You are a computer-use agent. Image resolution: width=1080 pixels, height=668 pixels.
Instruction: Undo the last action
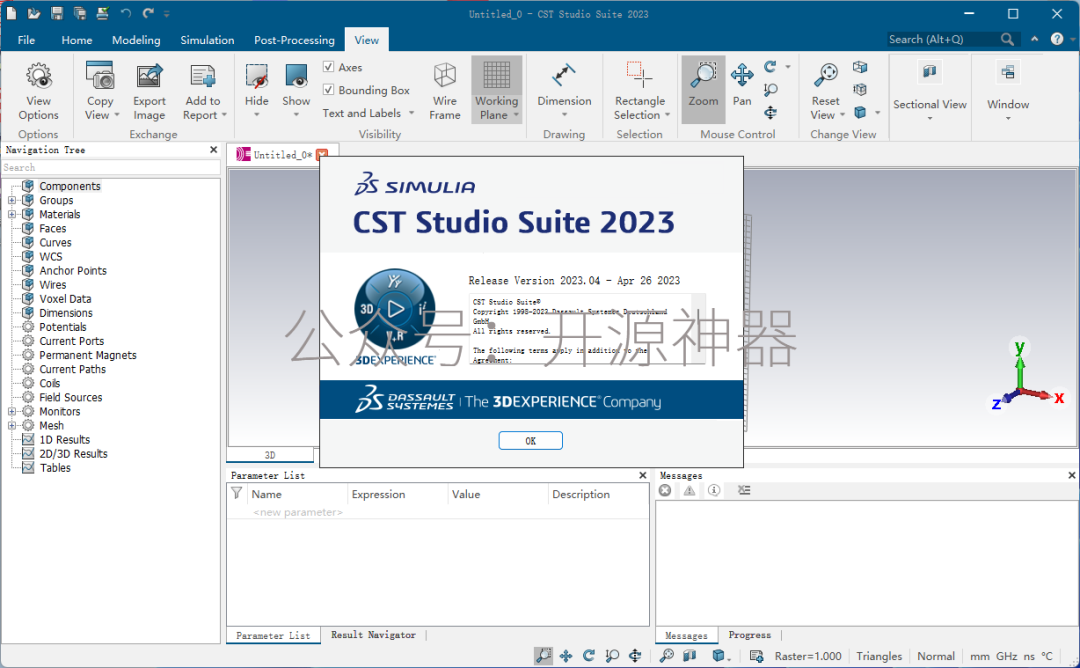click(125, 13)
